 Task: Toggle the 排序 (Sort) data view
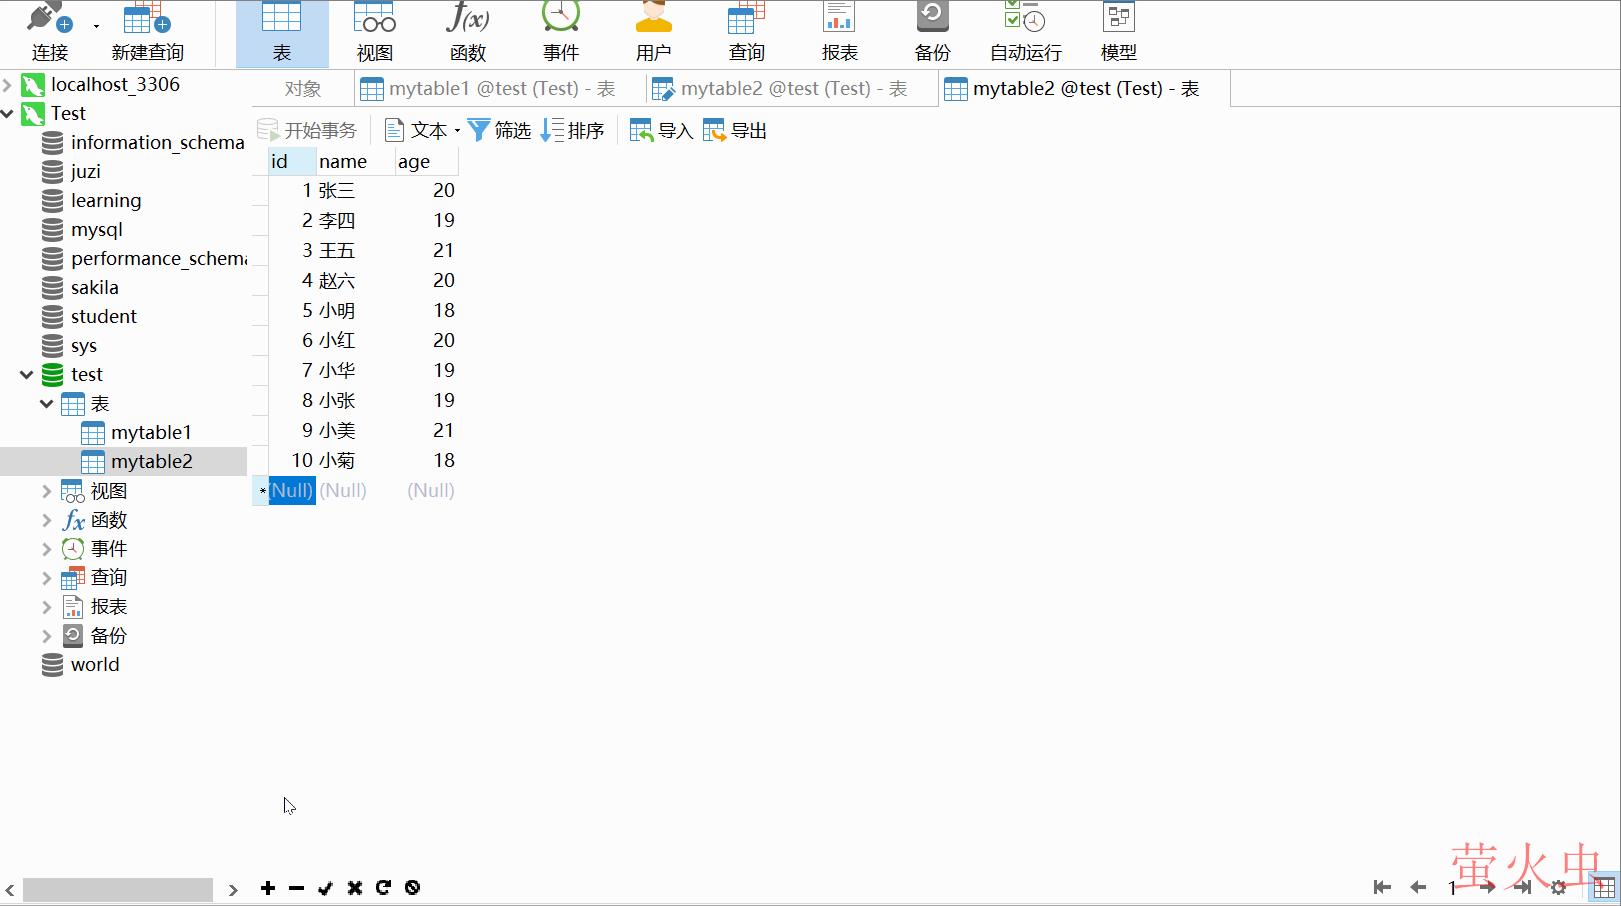point(571,129)
